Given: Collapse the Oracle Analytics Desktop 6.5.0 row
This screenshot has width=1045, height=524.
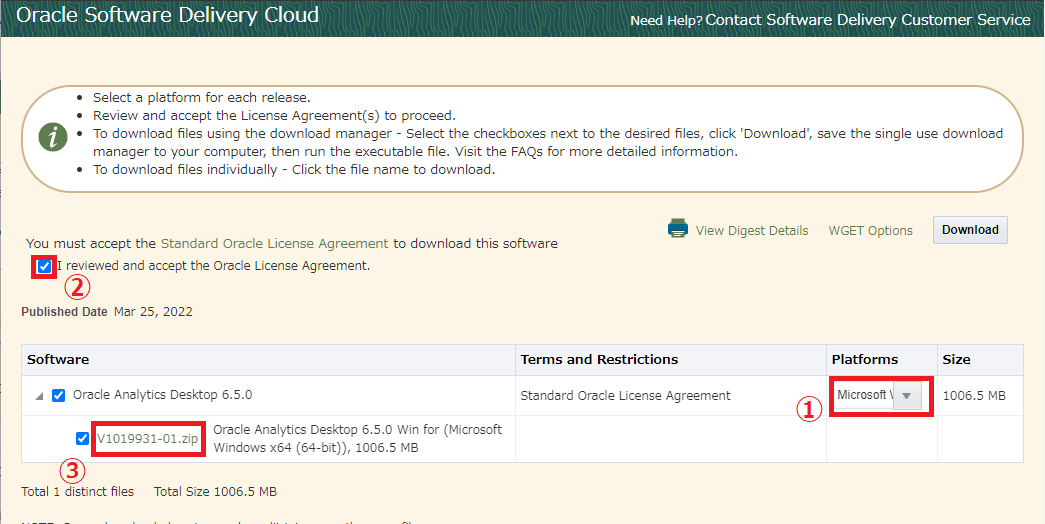Looking at the screenshot, I should [39, 396].
